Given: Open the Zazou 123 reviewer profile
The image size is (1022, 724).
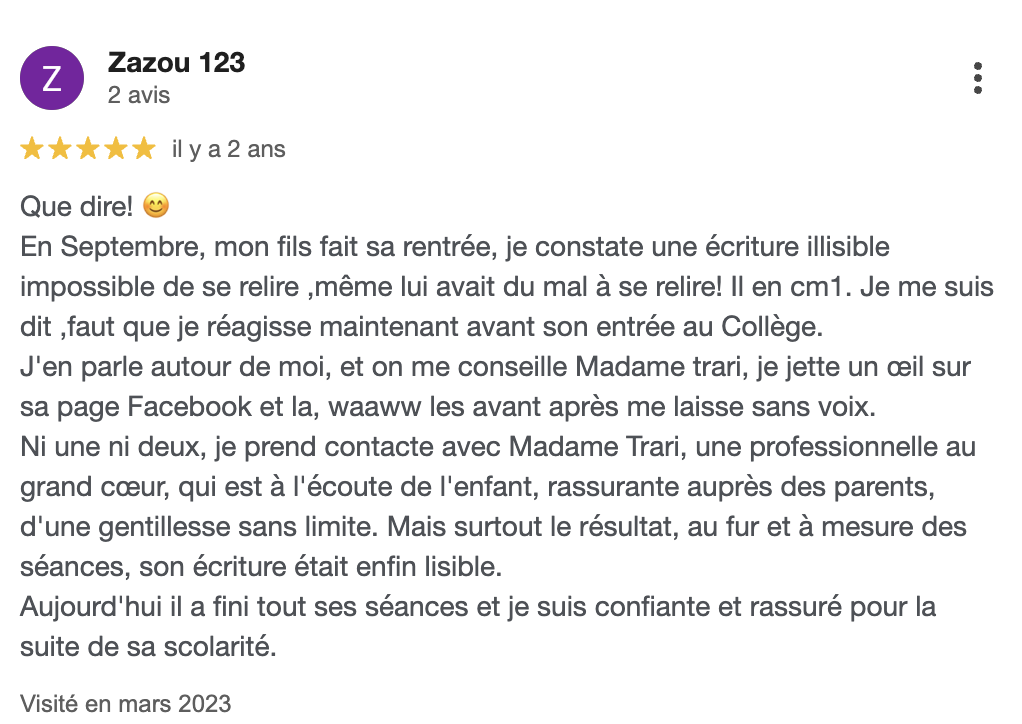Looking at the screenshot, I should pos(176,63).
